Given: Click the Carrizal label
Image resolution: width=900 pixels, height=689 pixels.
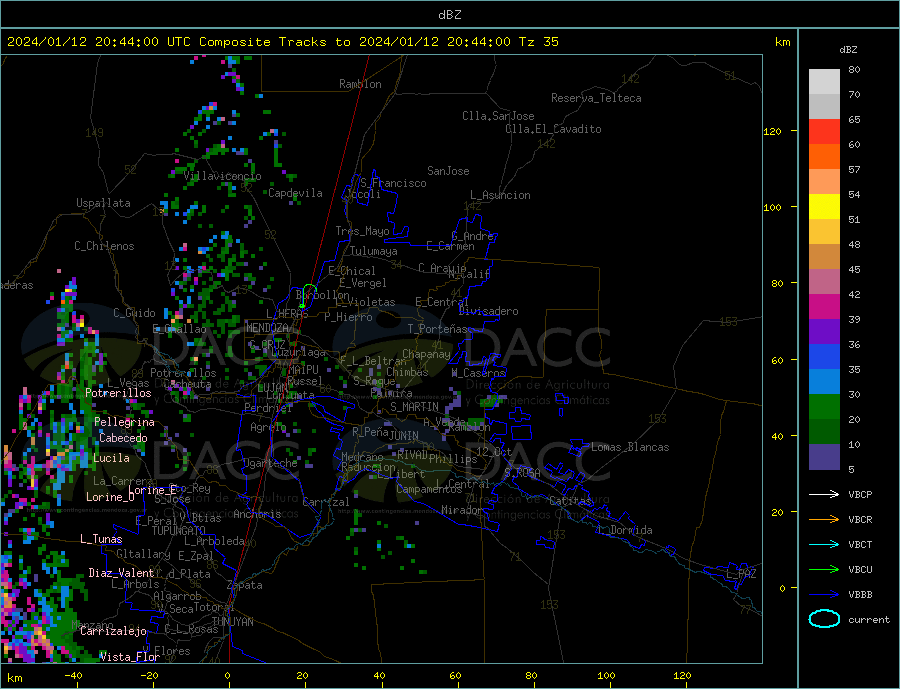Looking at the screenshot, I should [x=326, y=502].
